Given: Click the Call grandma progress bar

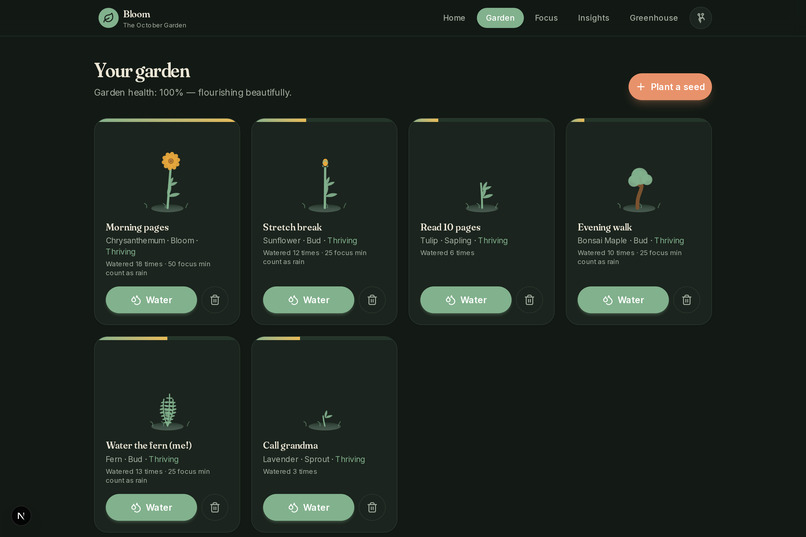Looking at the screenshot, I should coord(324,339).
